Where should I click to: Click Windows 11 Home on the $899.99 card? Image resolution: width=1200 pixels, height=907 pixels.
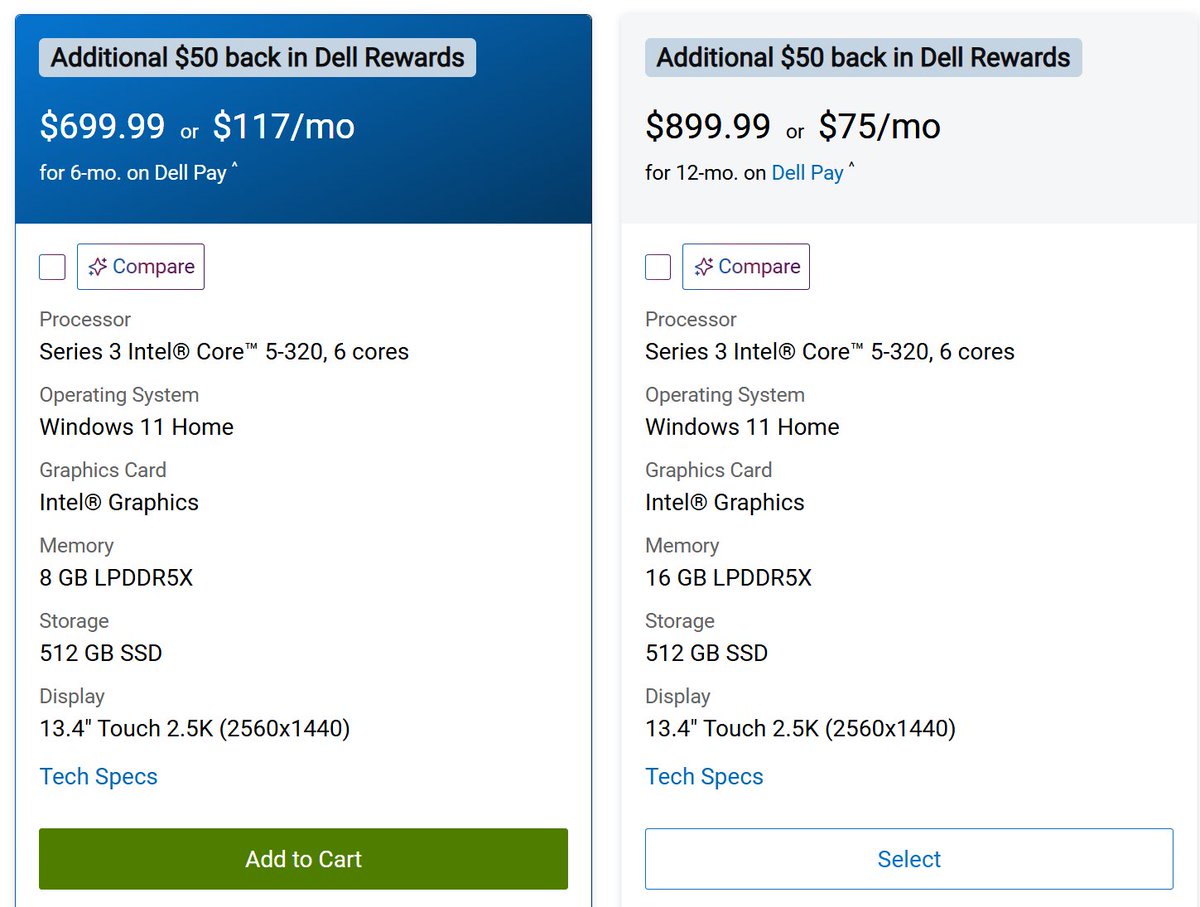coord(742,427)
